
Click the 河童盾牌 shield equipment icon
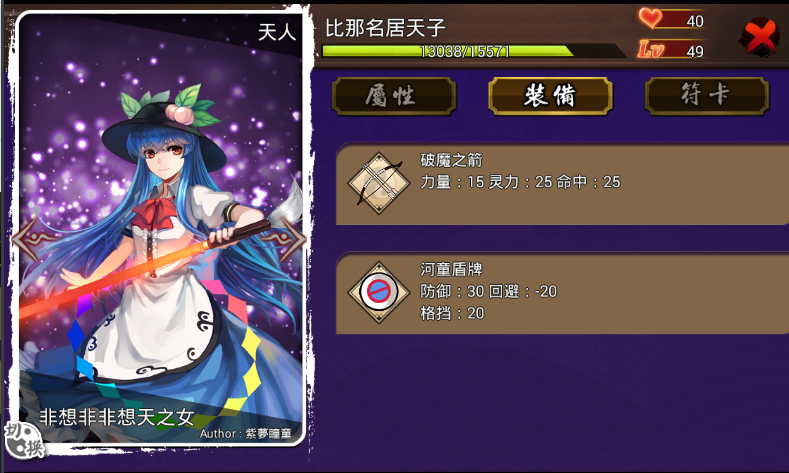[x=379, y=292]
